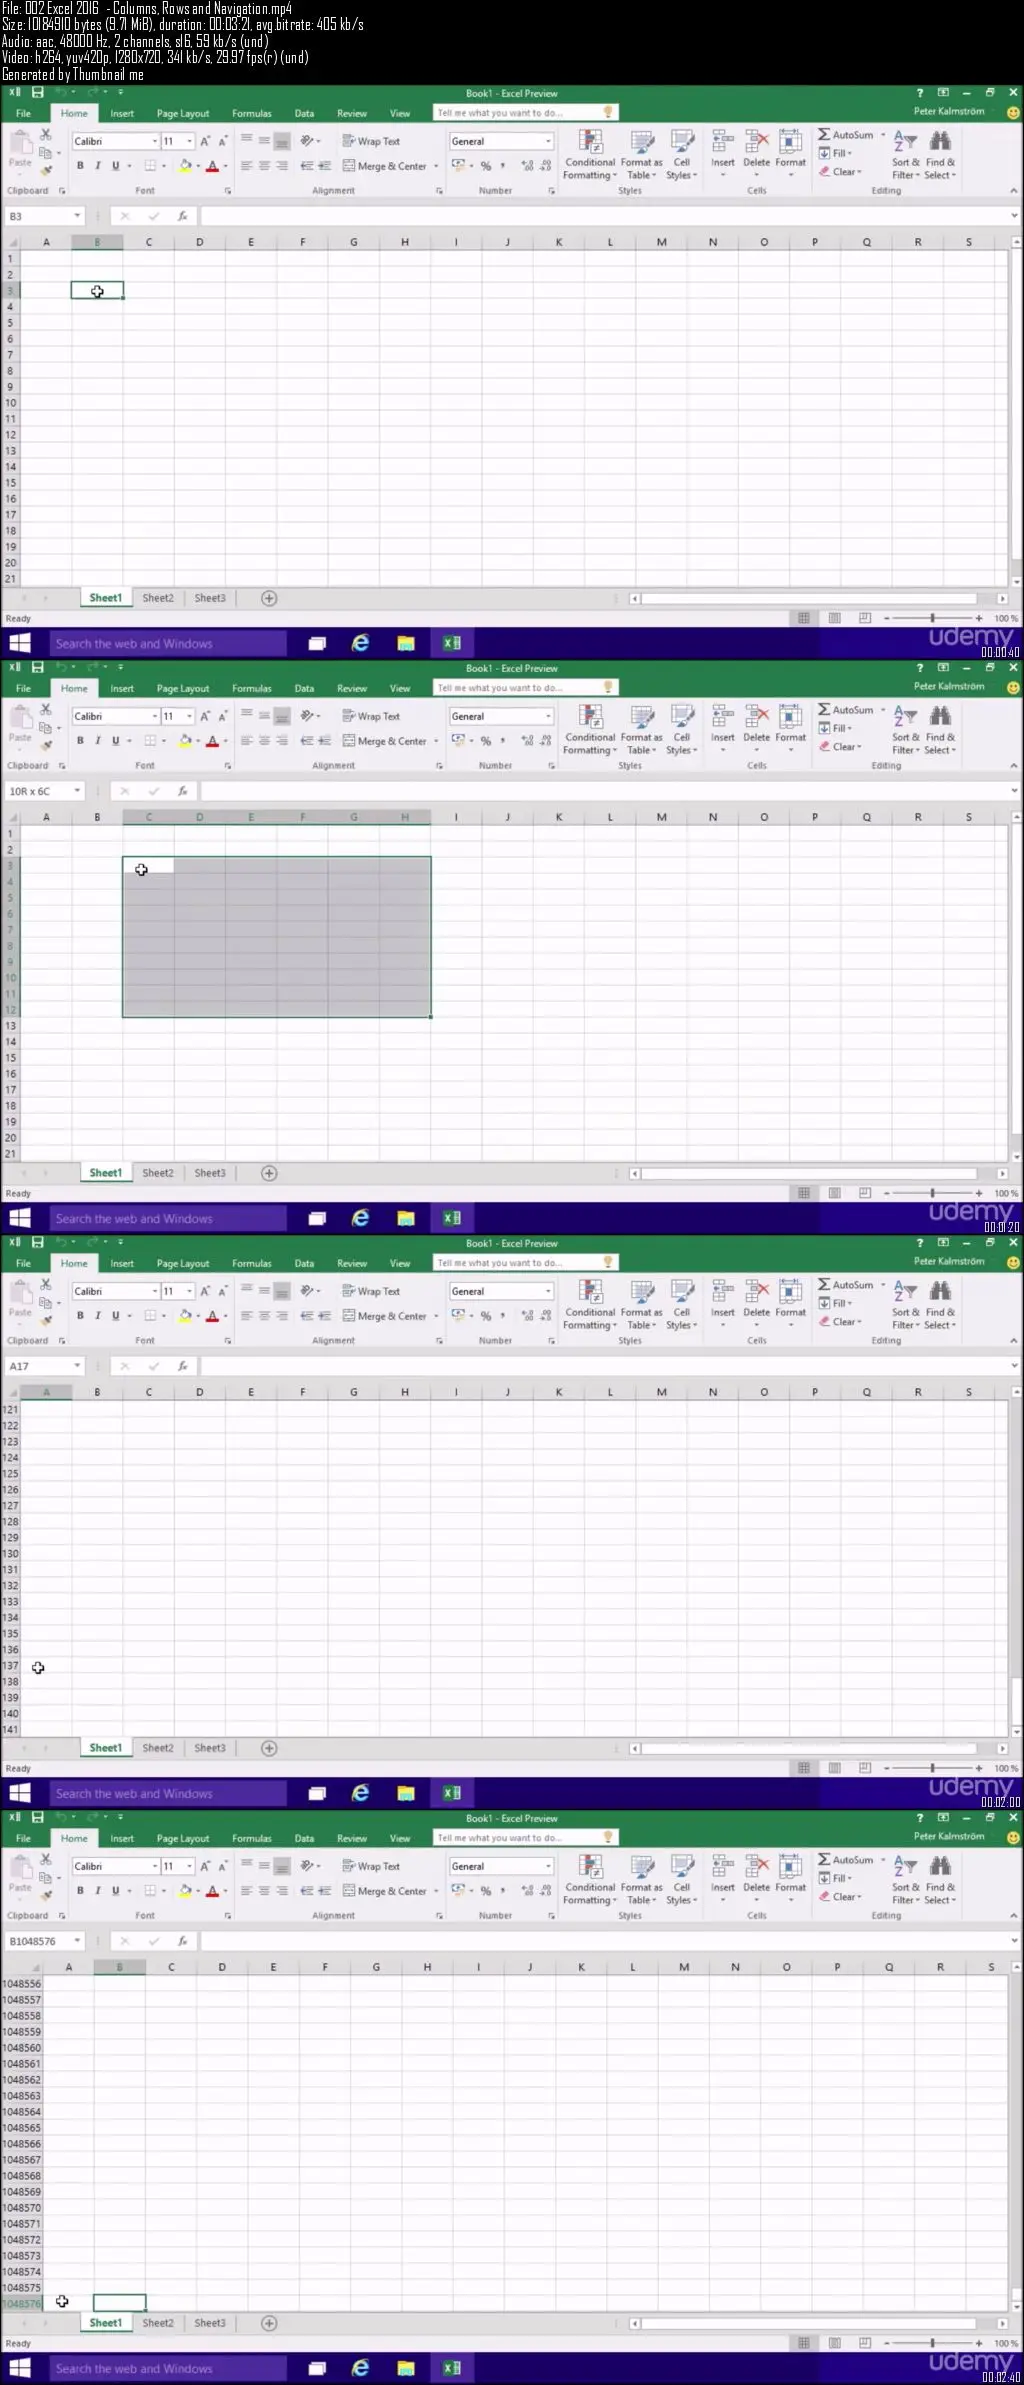Screen dimensions: 1024x2385
Task: Open Name Box dropdown showing B1048576
Action: coord(77,1941)
